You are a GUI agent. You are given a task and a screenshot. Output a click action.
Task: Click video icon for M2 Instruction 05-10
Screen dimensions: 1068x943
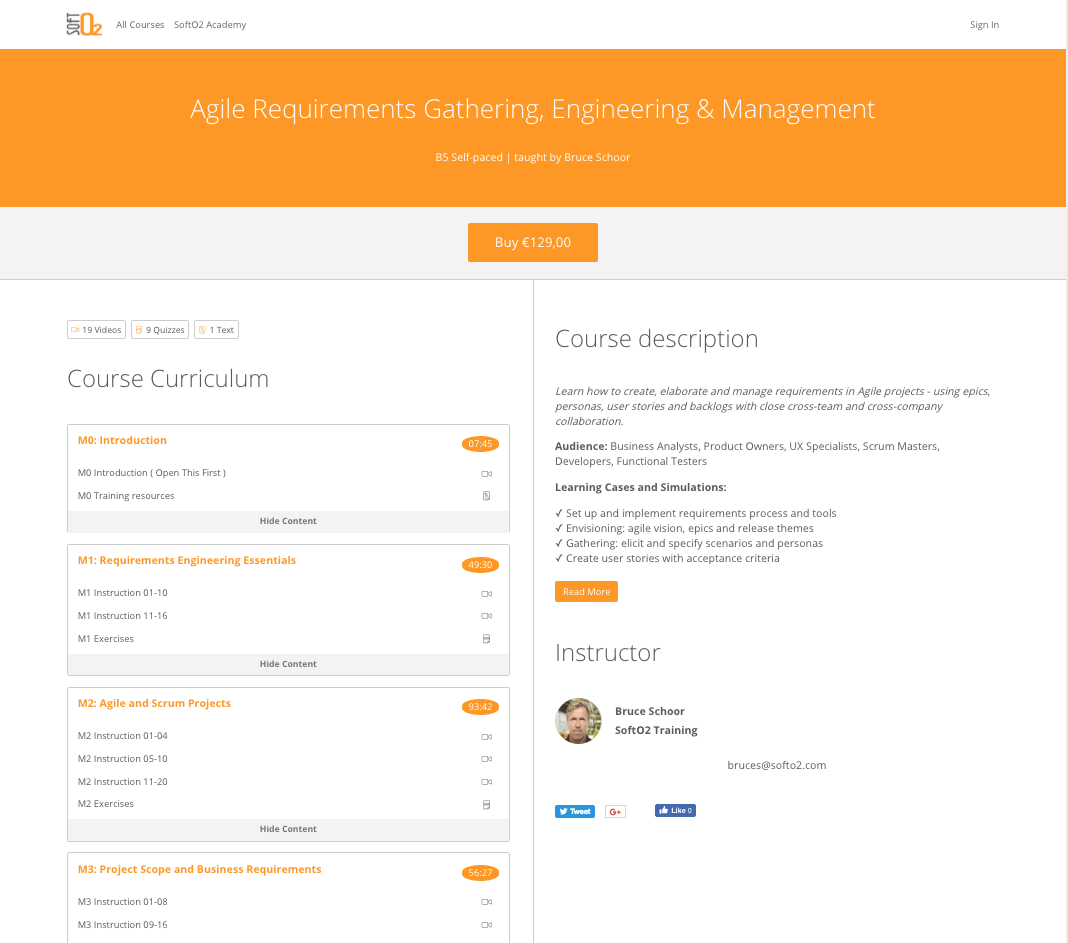click(x=486, y=759)
